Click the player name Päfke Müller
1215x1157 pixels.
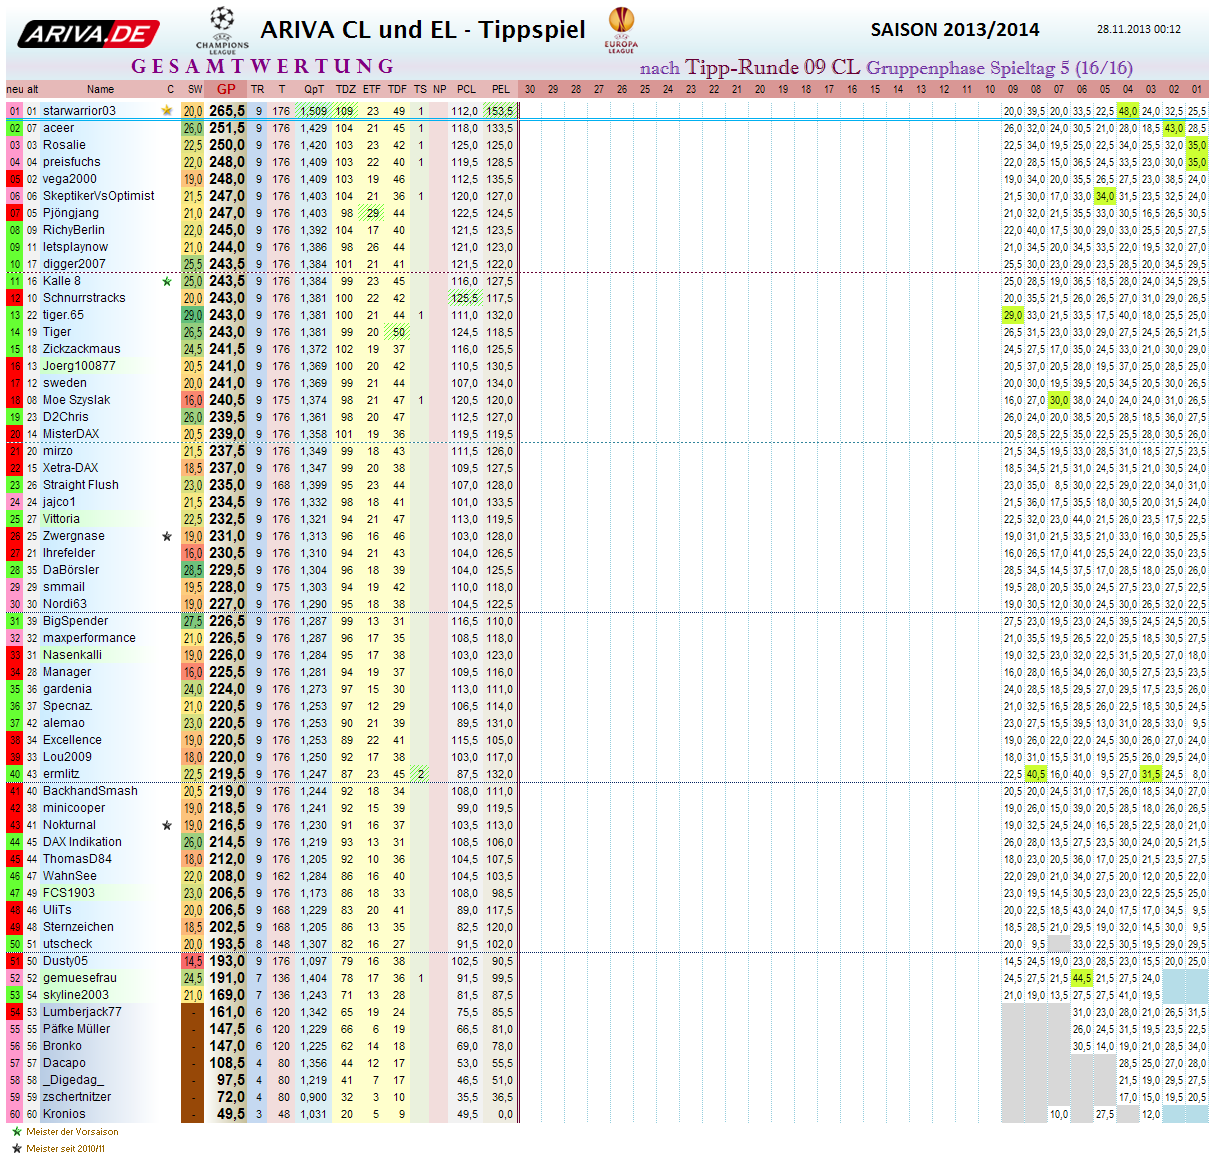(x=76, y=1029)
